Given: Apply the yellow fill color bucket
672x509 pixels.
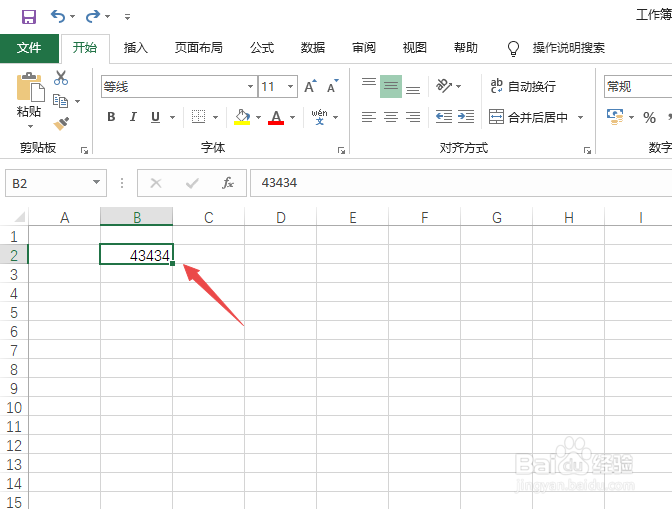Looking at the screenshot, I should coord(242,117).
